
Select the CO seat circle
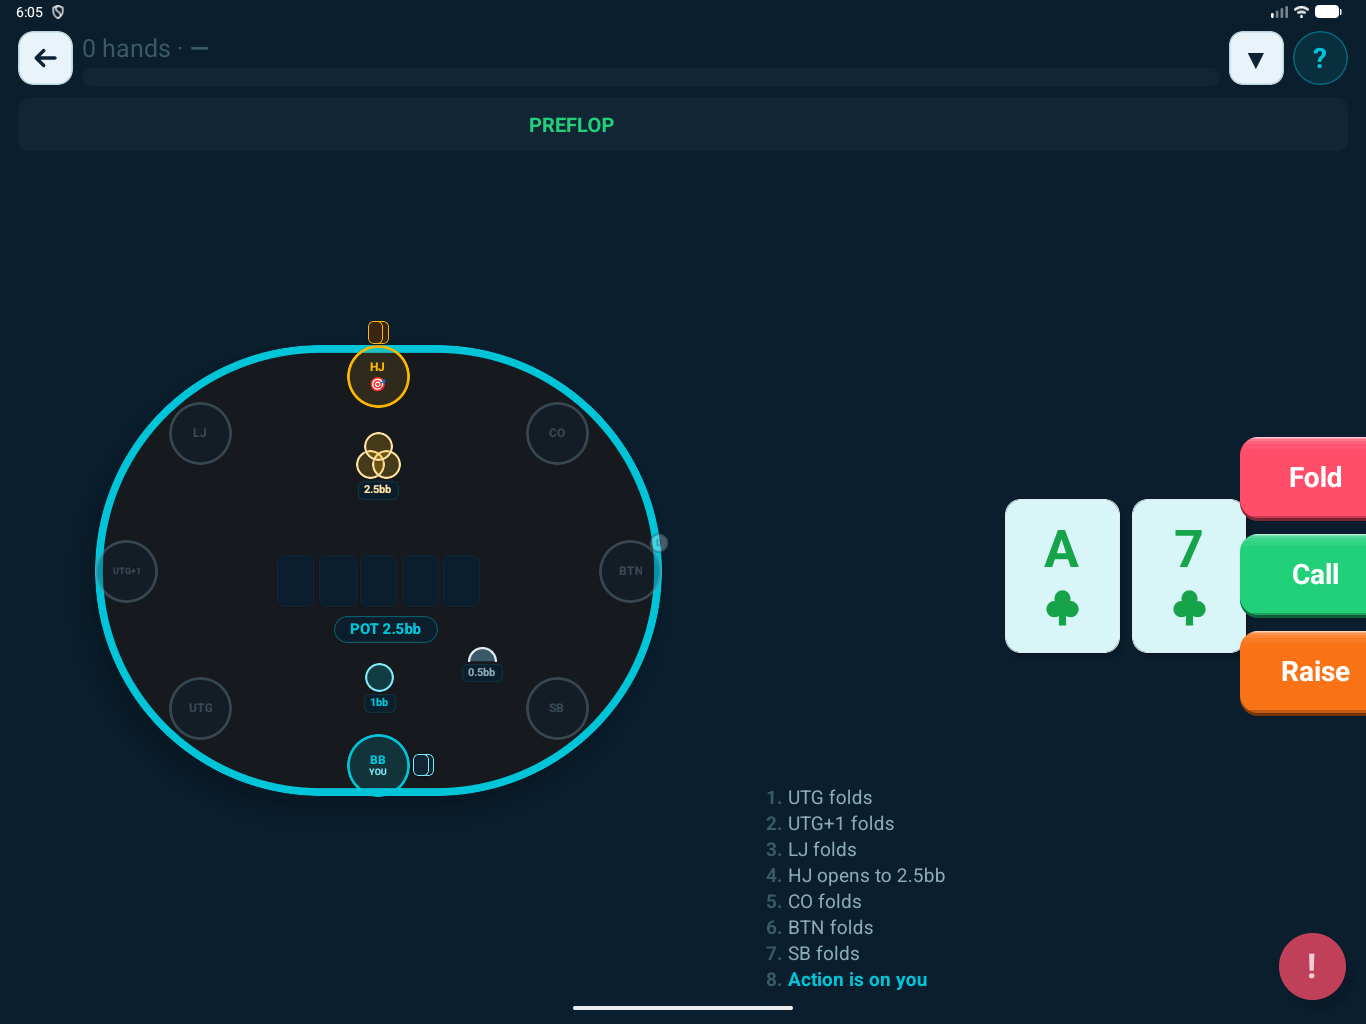[x=557, y=433]
